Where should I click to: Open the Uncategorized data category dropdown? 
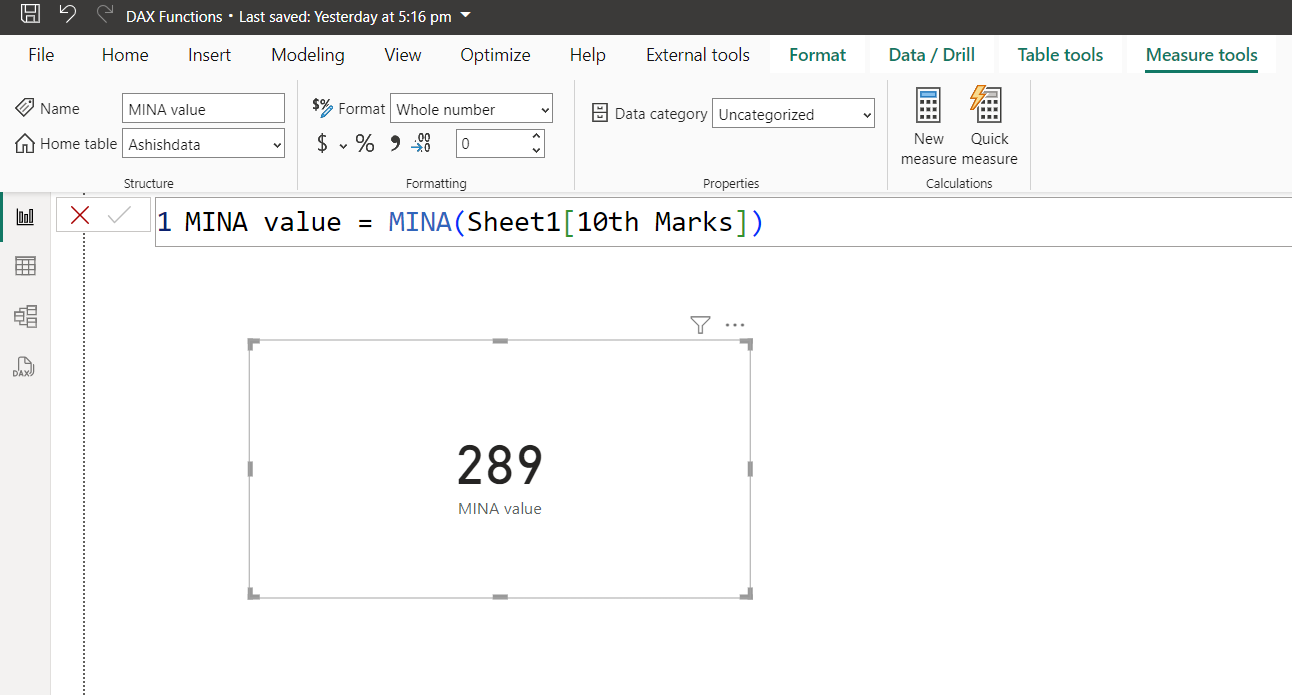click(793, 113)
